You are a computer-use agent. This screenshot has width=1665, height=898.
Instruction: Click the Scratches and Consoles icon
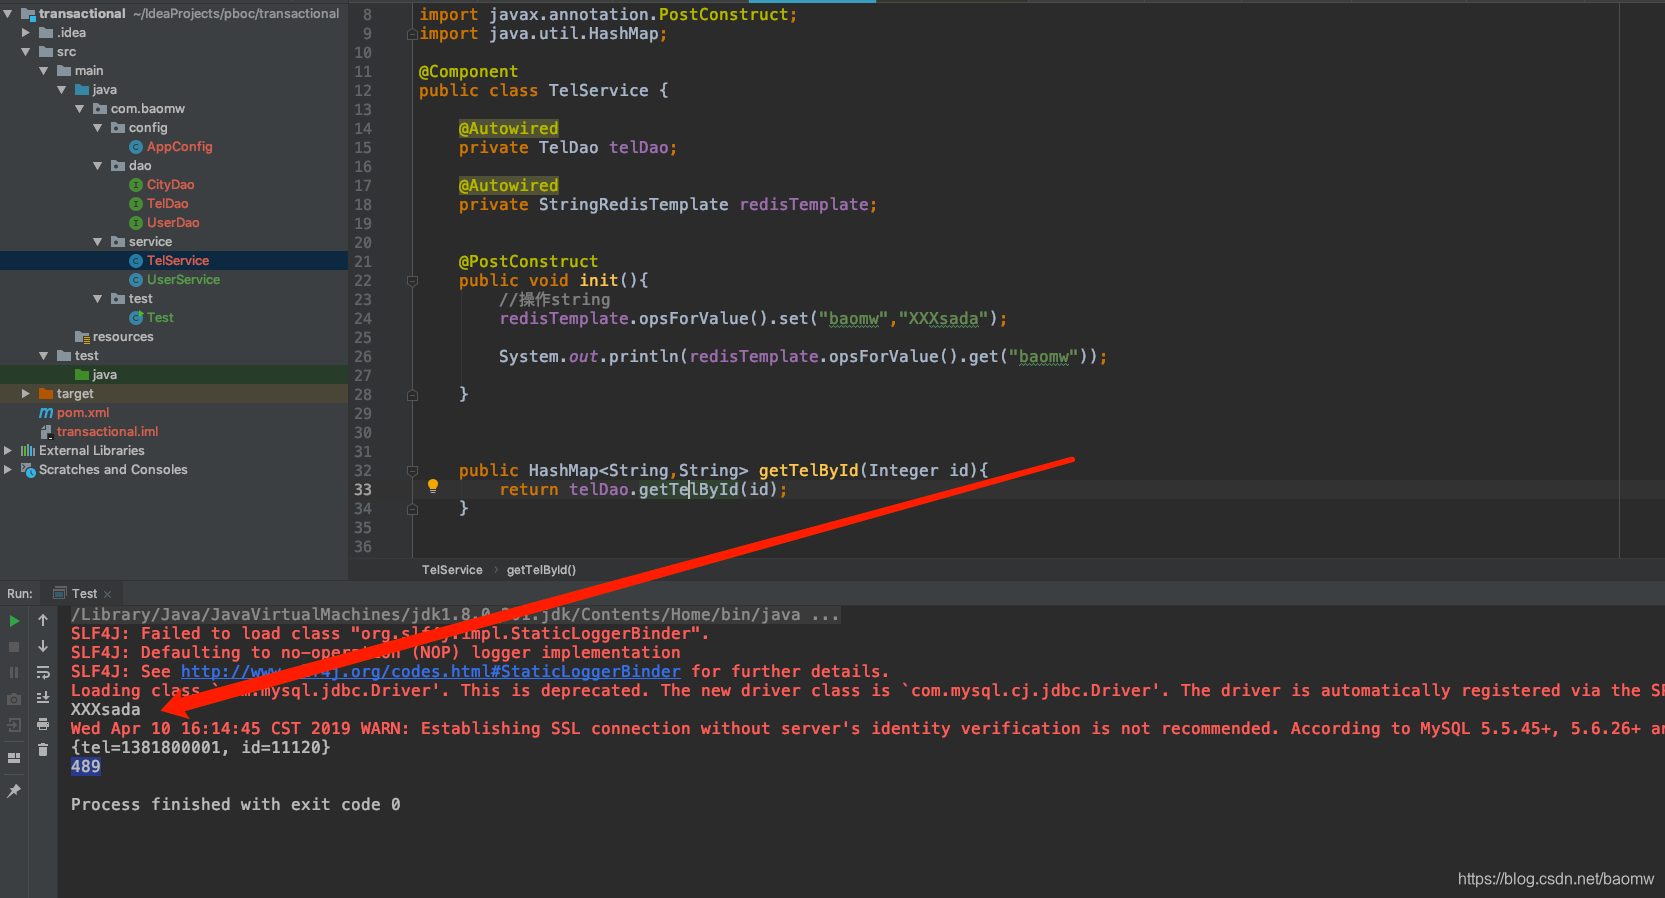click(28, 470)
